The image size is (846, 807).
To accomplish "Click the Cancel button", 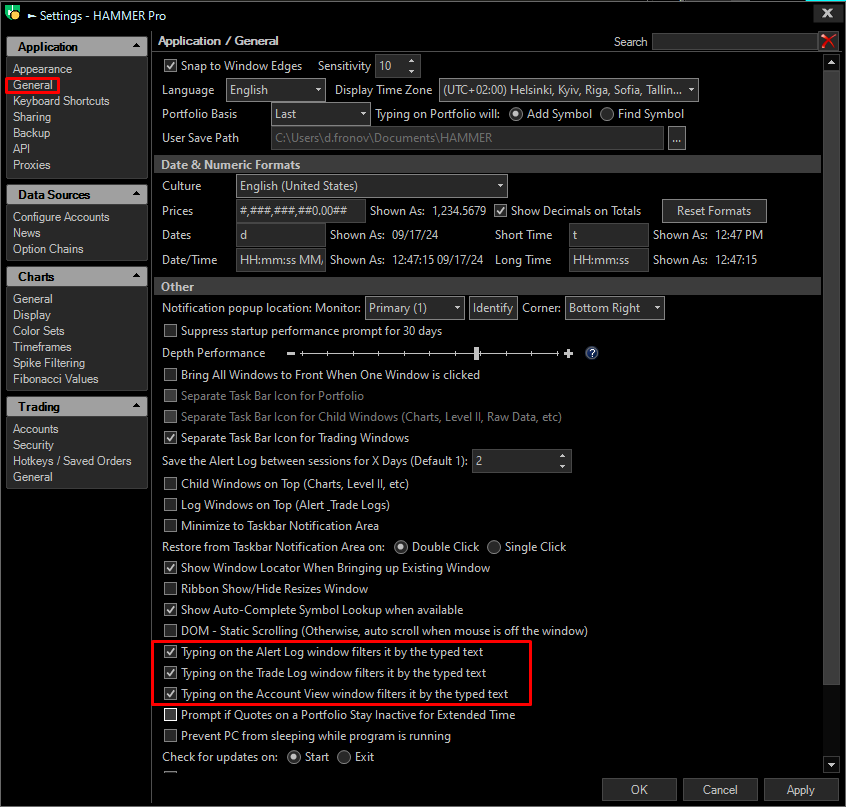I will 720,790.
